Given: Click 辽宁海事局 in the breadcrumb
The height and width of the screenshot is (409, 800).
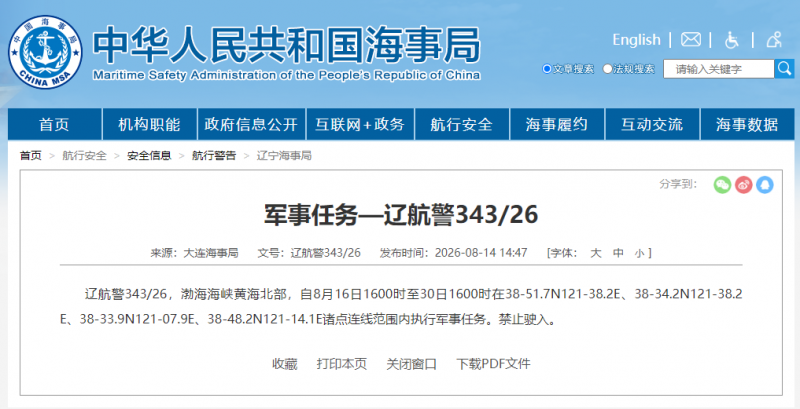Looking at the screenshot, I should point(284,156).
